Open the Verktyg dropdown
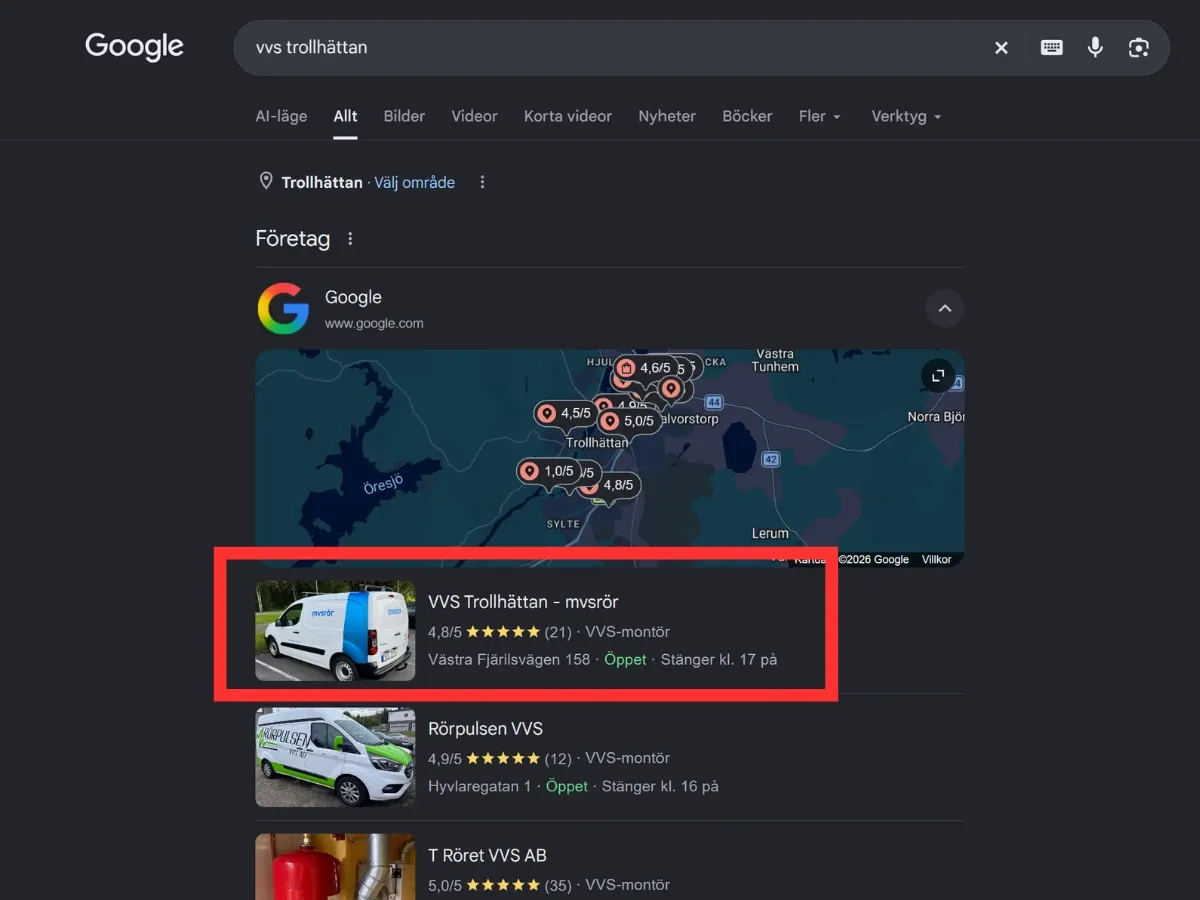1200x900 pixels. tap(907, 116)
